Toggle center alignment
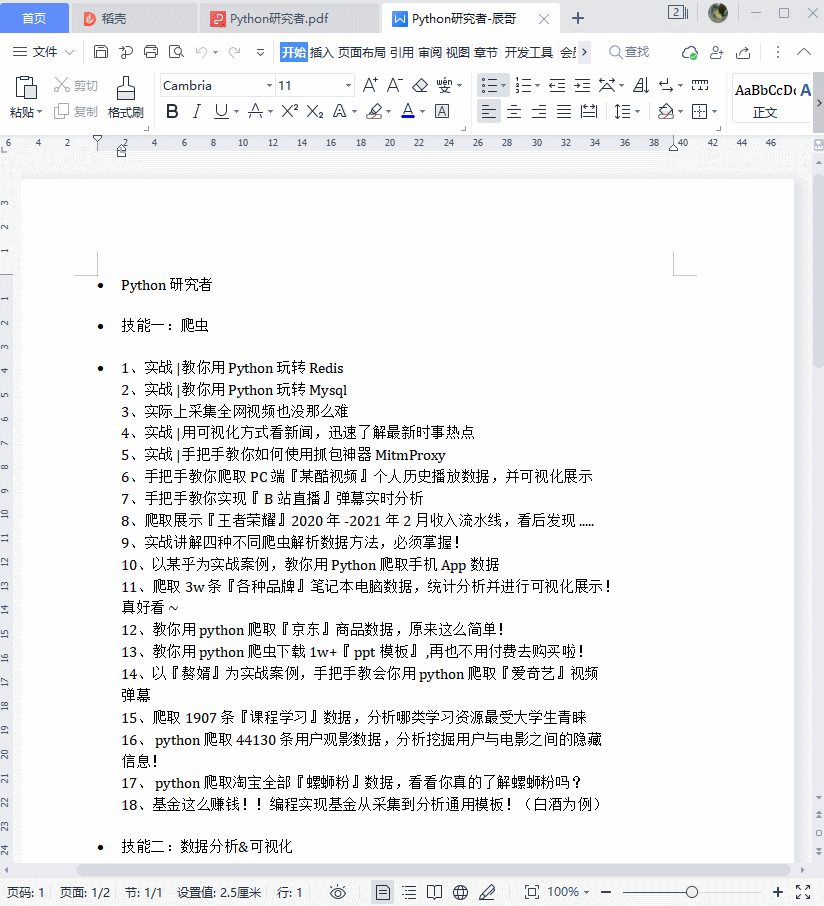The height and width of the screenshot is (906, 824). [514, 111]
